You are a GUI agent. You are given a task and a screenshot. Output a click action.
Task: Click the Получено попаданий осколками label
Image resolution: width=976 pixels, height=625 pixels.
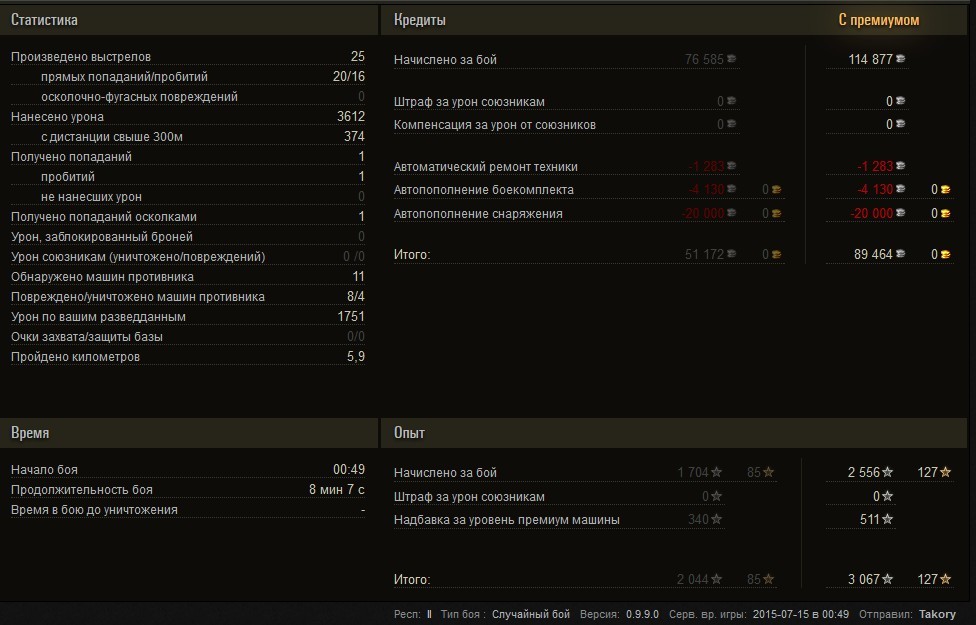click(x=104, y=217)
